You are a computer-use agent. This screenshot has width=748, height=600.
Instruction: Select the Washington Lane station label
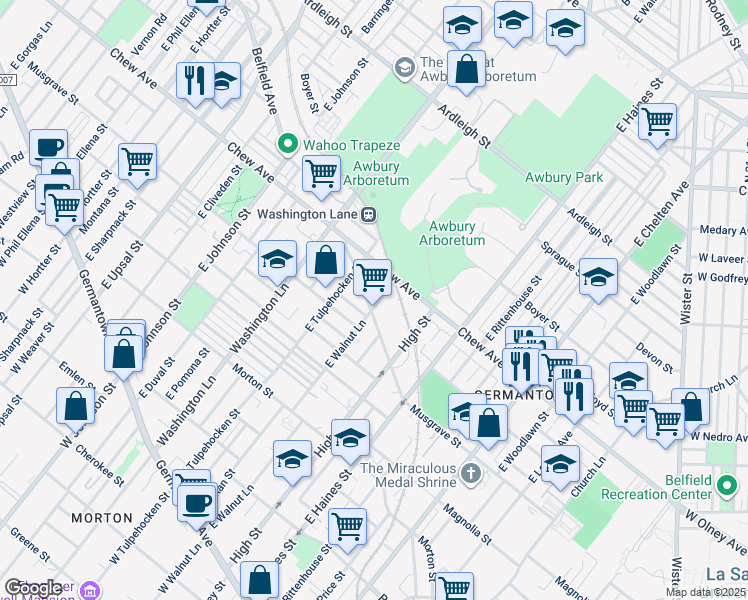(307, 214)
